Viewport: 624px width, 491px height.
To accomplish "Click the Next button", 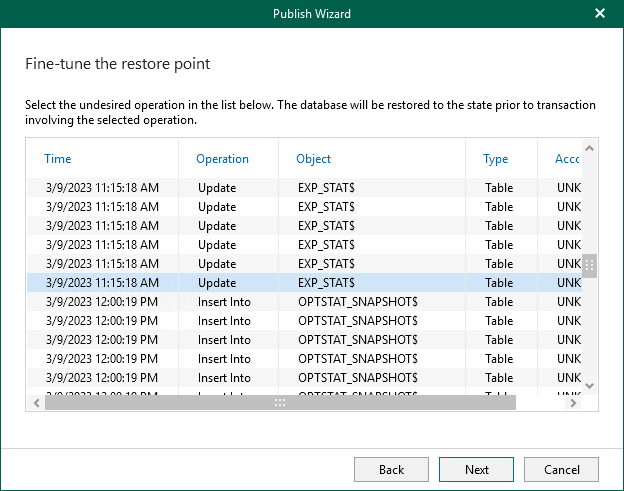I will point(476,469).
